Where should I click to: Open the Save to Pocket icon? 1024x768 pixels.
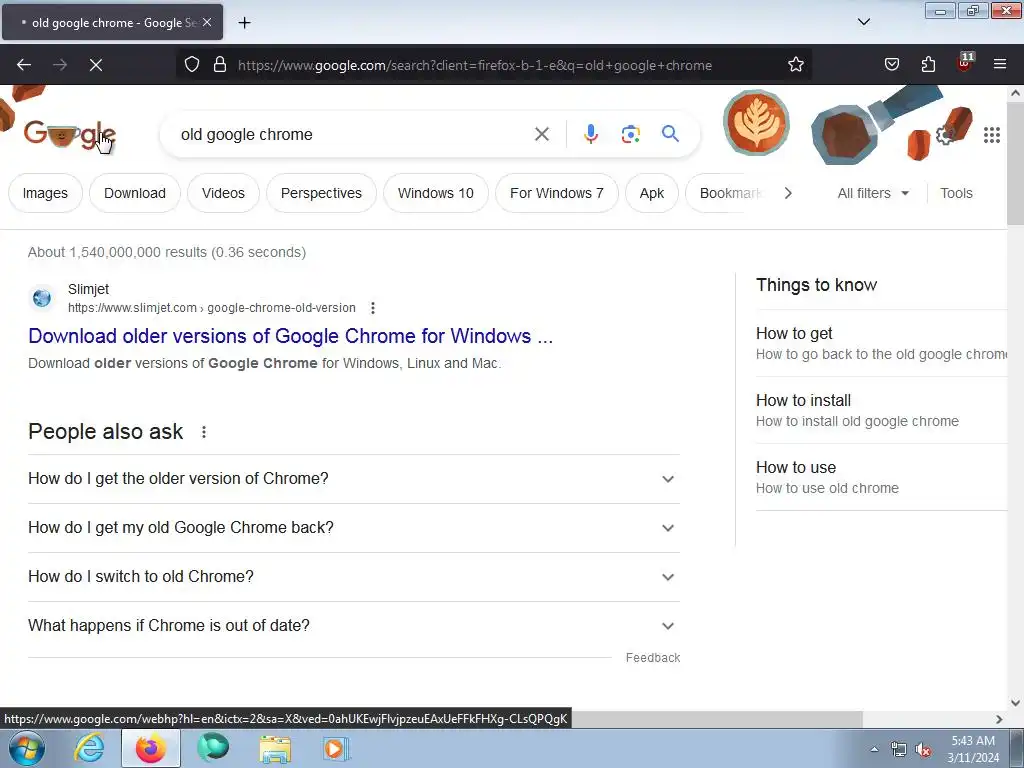[891, 65]
